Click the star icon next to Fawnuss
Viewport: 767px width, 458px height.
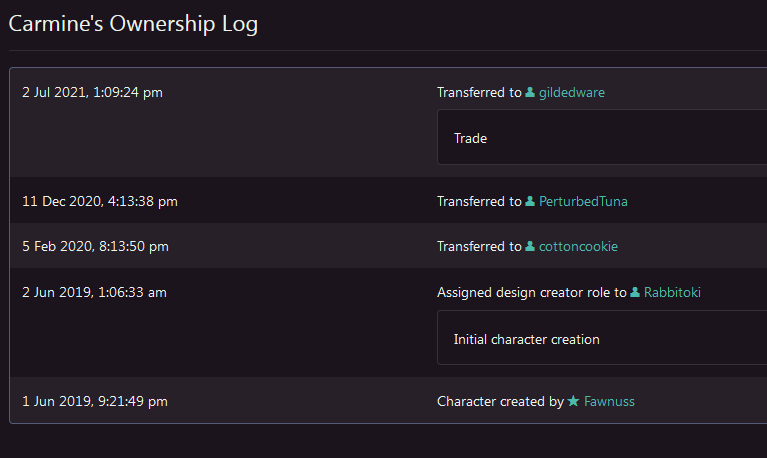(x=573, y=402)
